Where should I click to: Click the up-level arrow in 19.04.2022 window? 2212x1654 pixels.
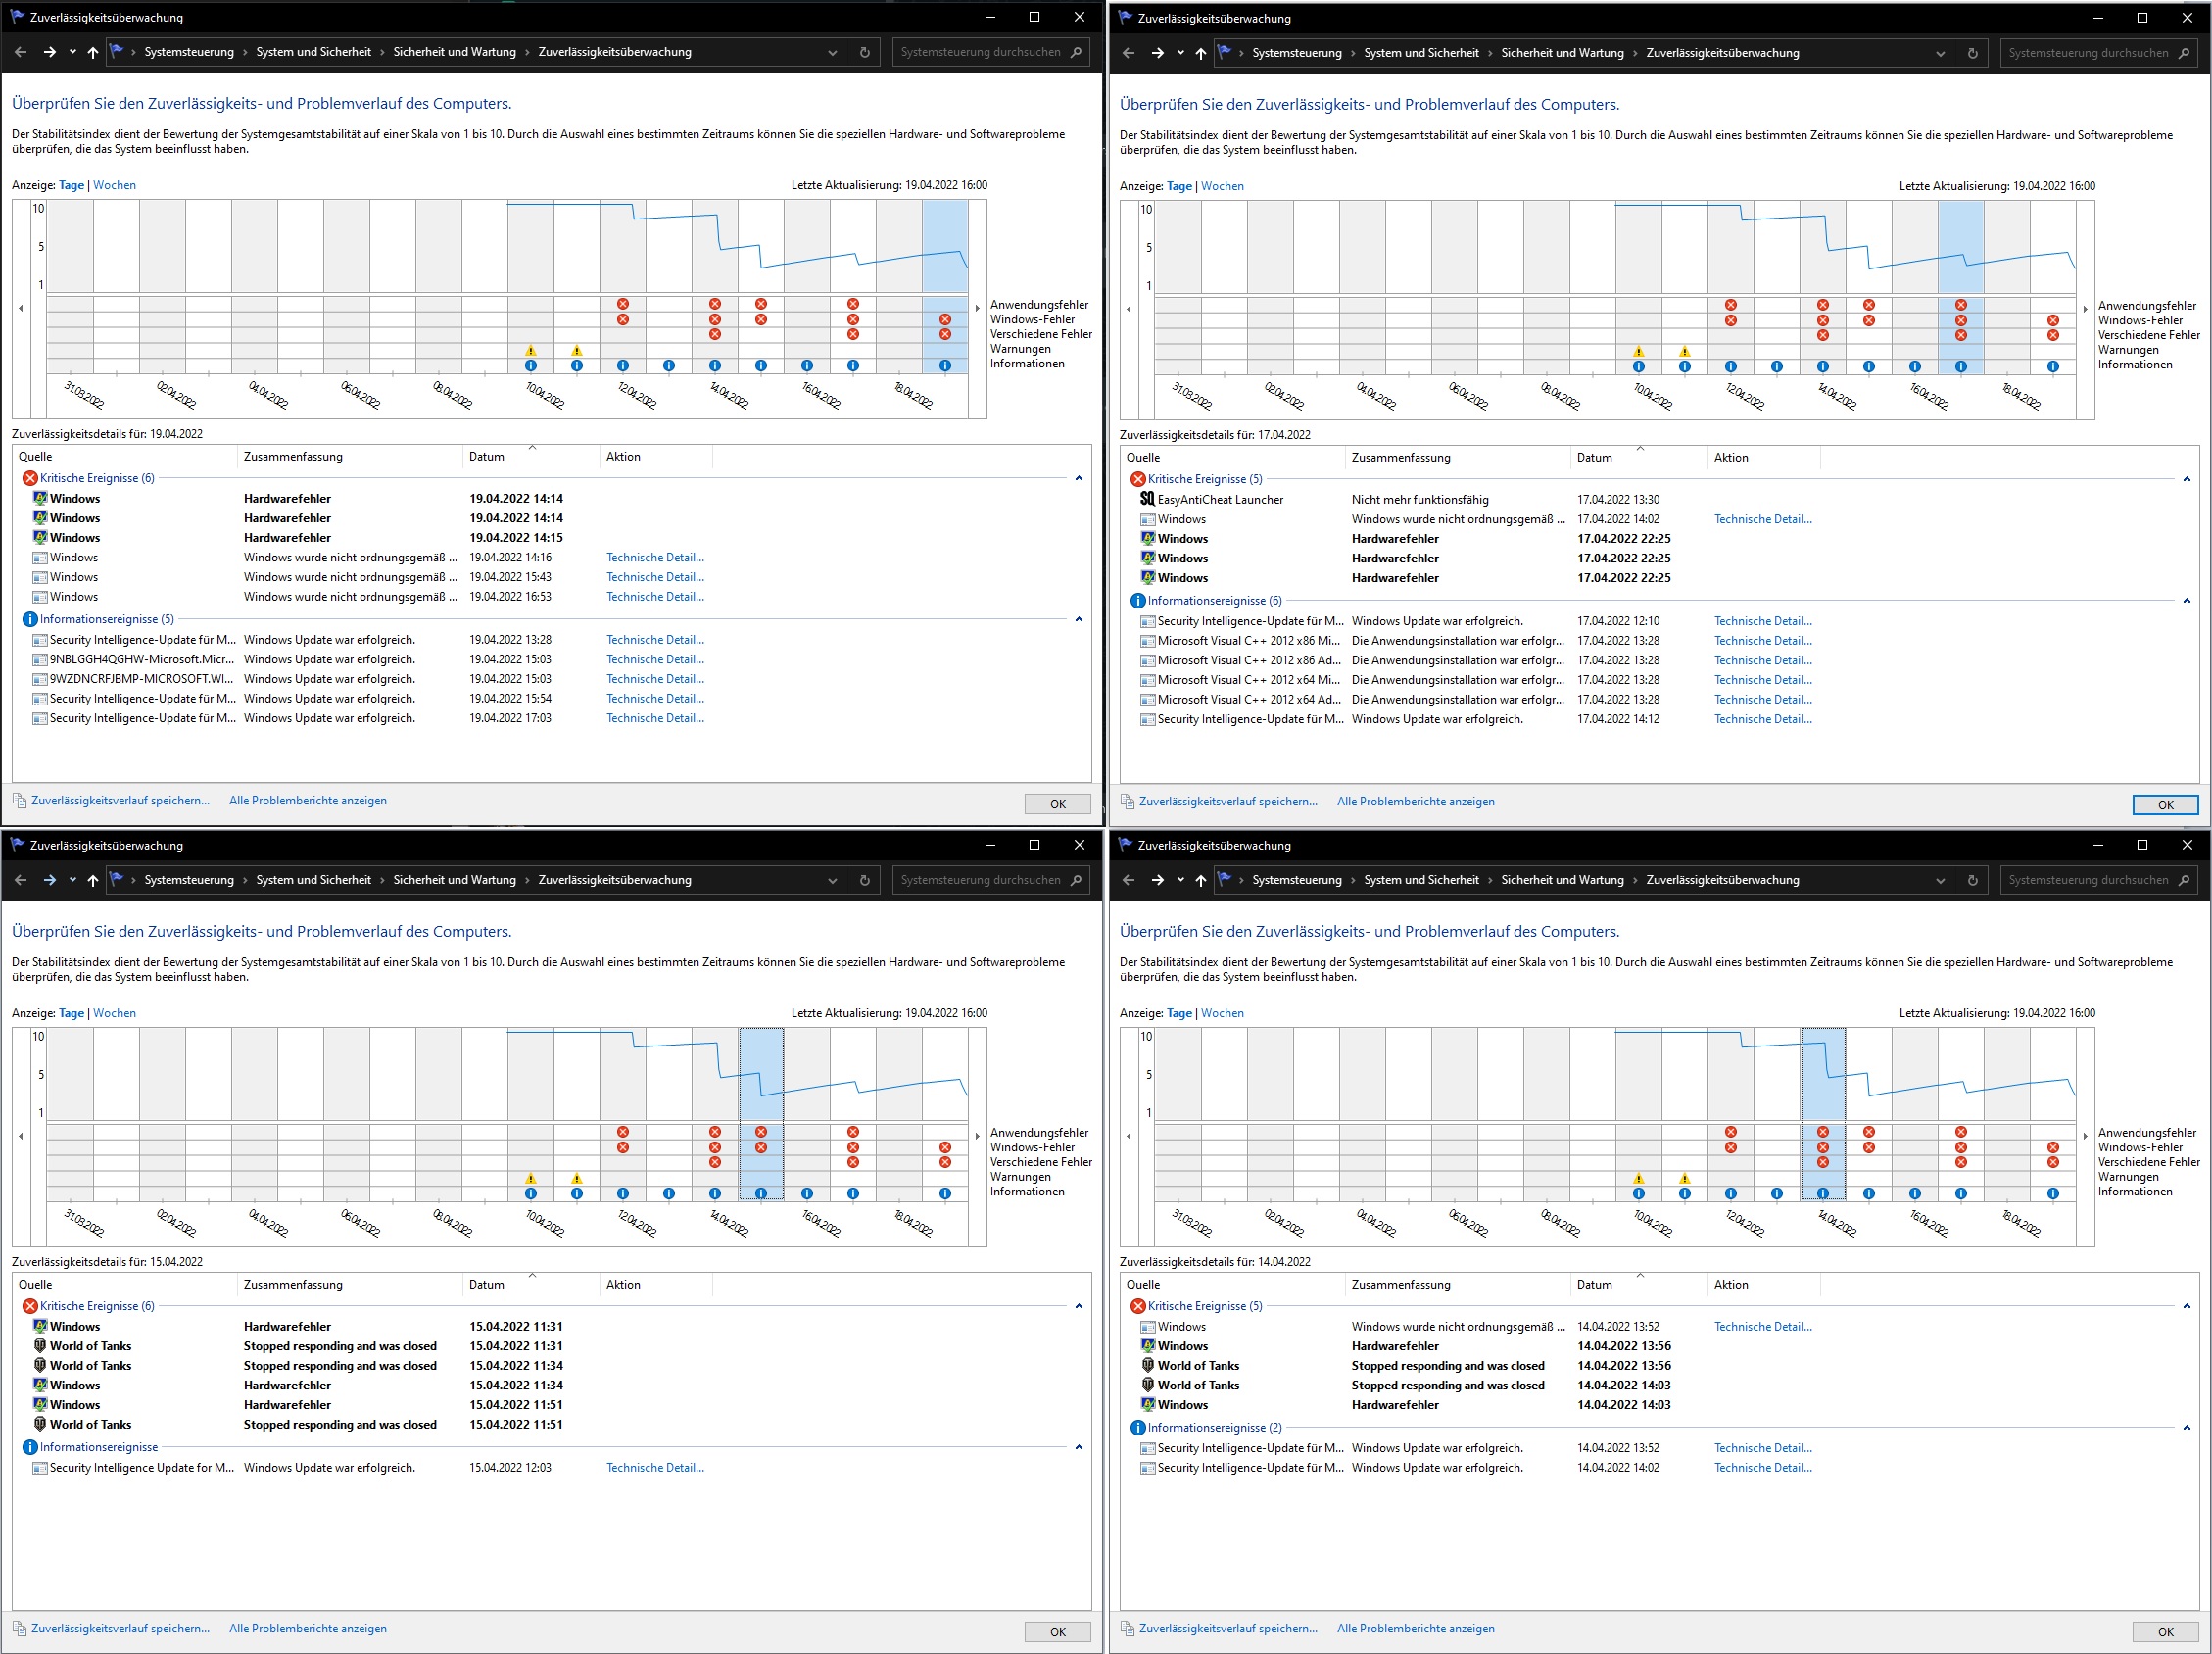point(93,52)
